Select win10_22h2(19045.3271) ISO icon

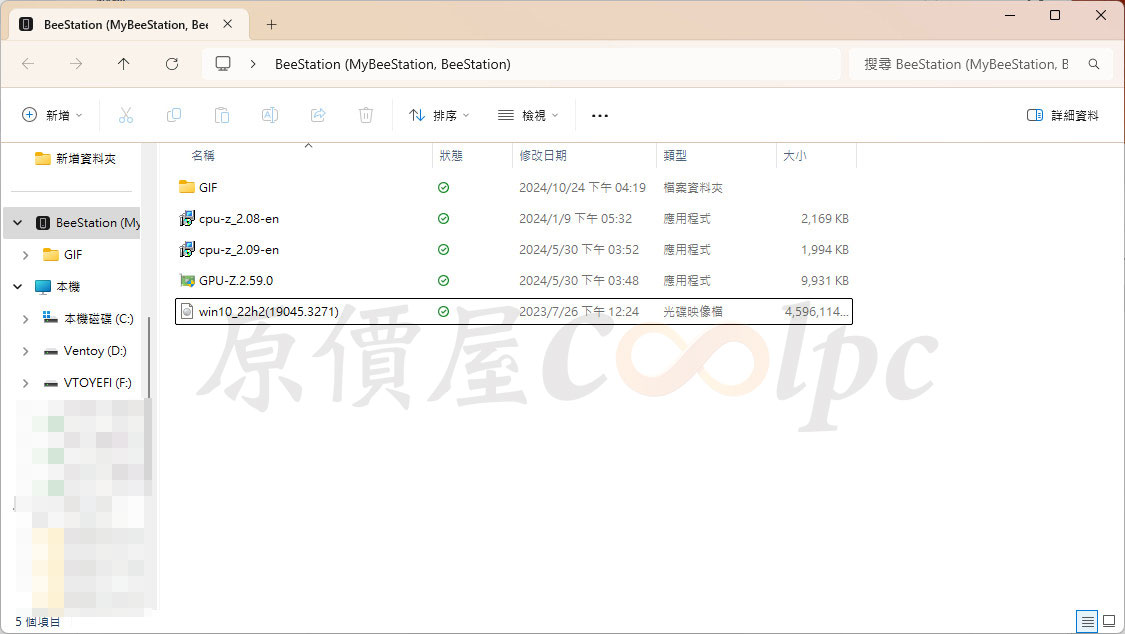click(187, 311)
